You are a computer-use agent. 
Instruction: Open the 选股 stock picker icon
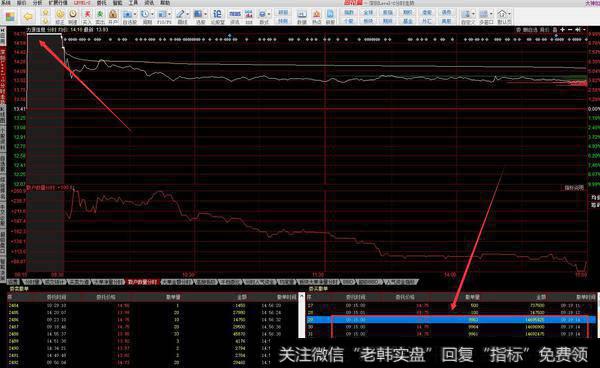(x=198, y=14)
